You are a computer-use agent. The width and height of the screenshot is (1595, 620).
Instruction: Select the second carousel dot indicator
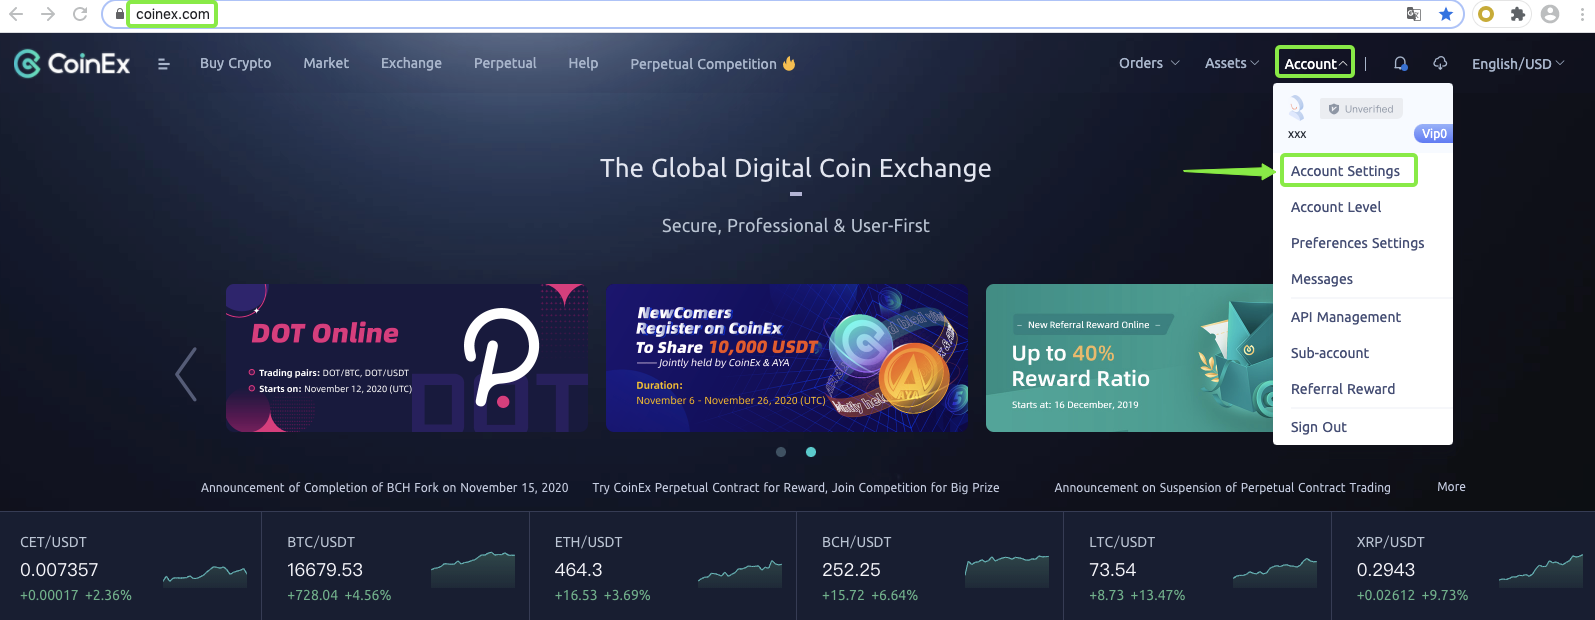pos(811,452)
